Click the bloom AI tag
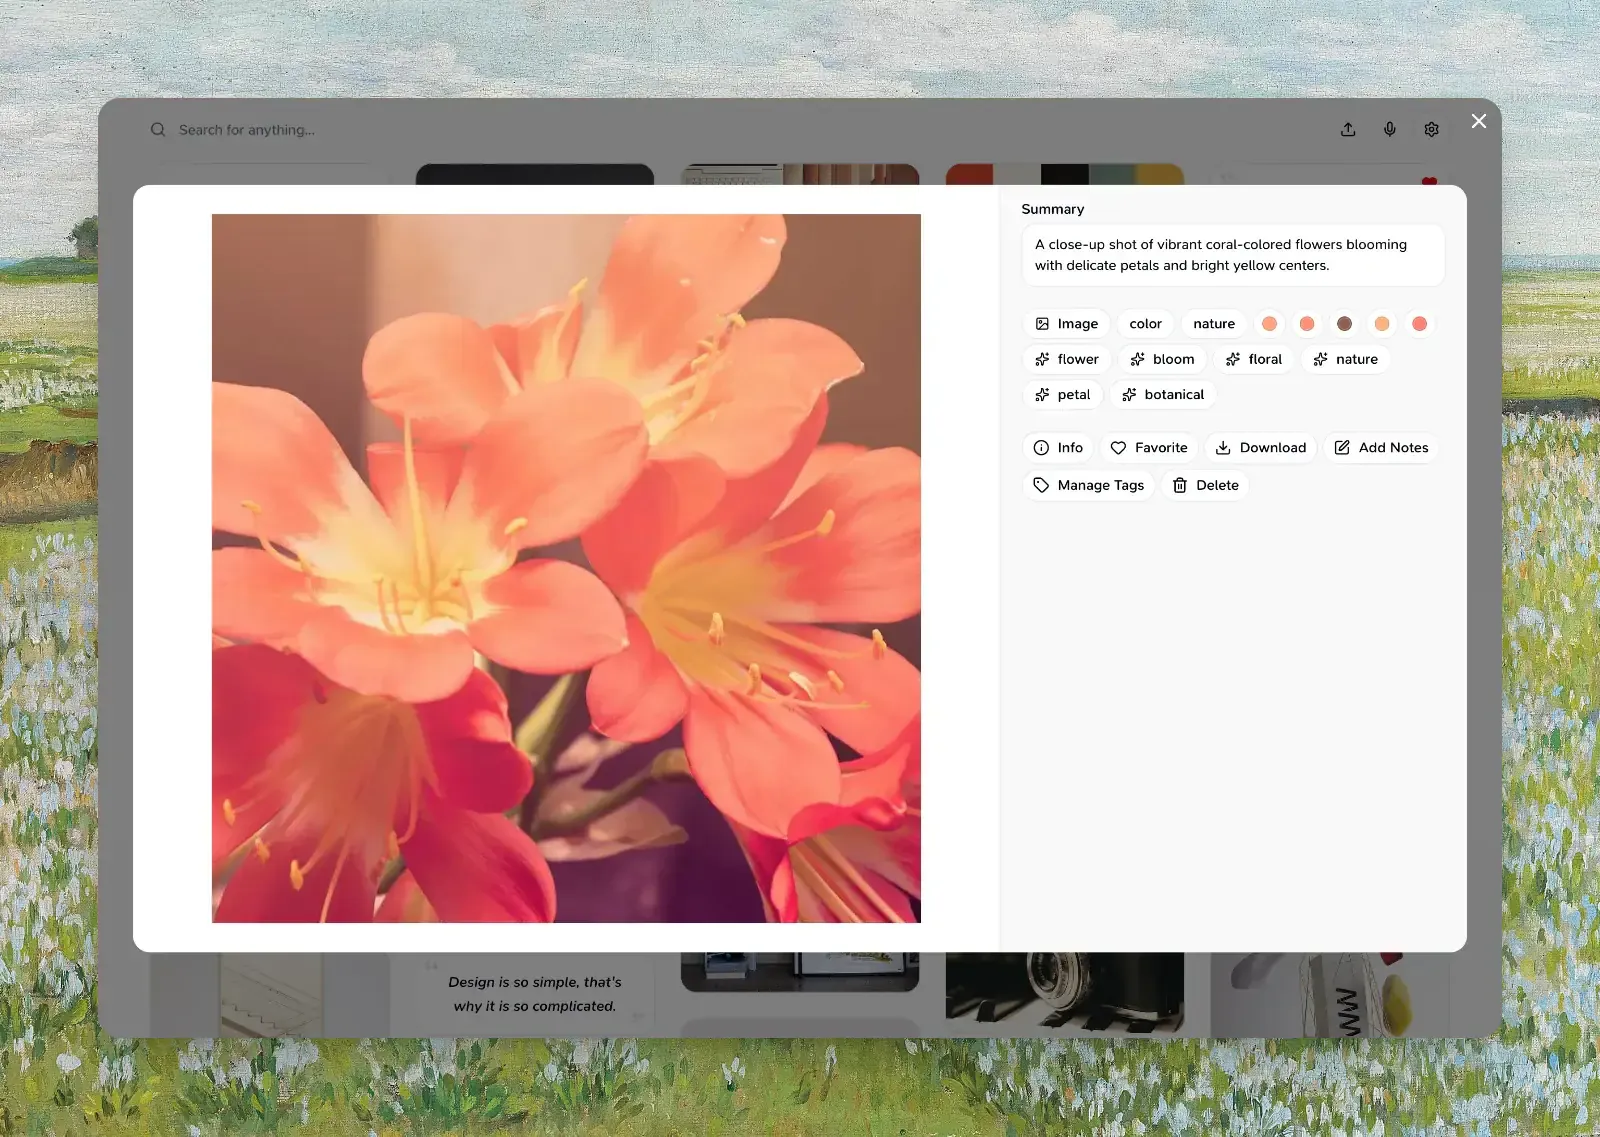This screenshot has height=1137, width=1600. click(1162, 359)
